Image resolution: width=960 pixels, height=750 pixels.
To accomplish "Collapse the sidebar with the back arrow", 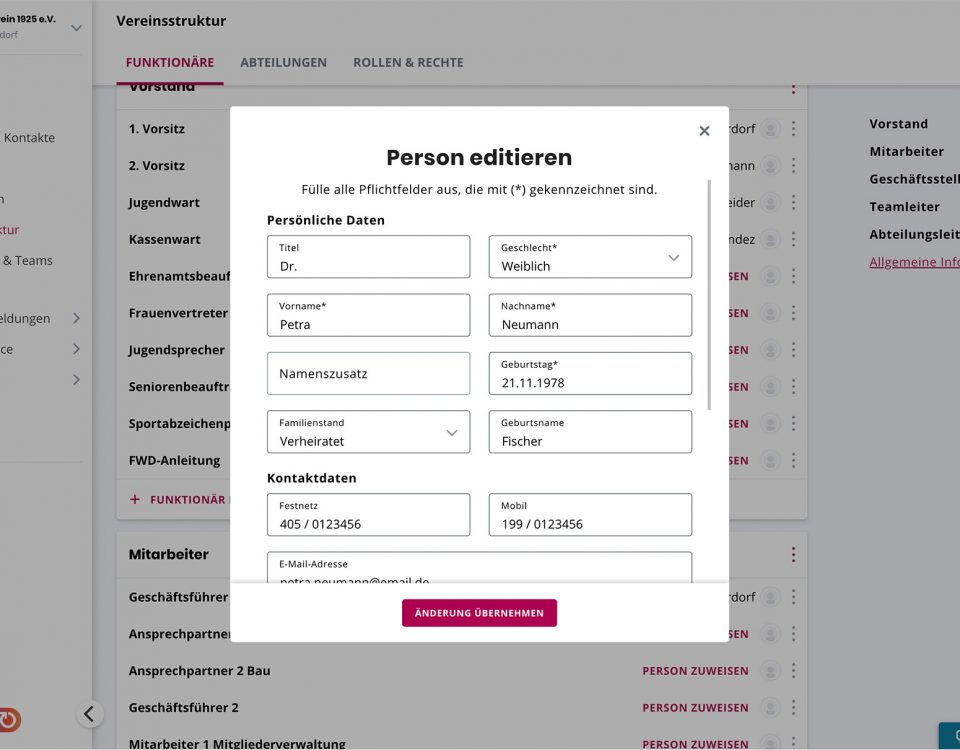I will coord(89,713).
